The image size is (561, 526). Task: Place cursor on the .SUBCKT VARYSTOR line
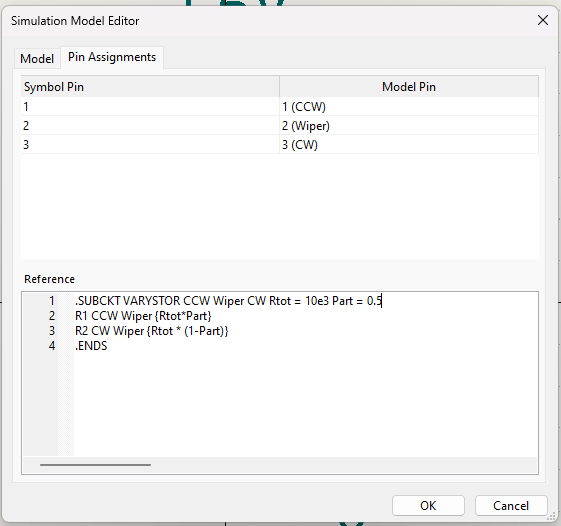228,301
